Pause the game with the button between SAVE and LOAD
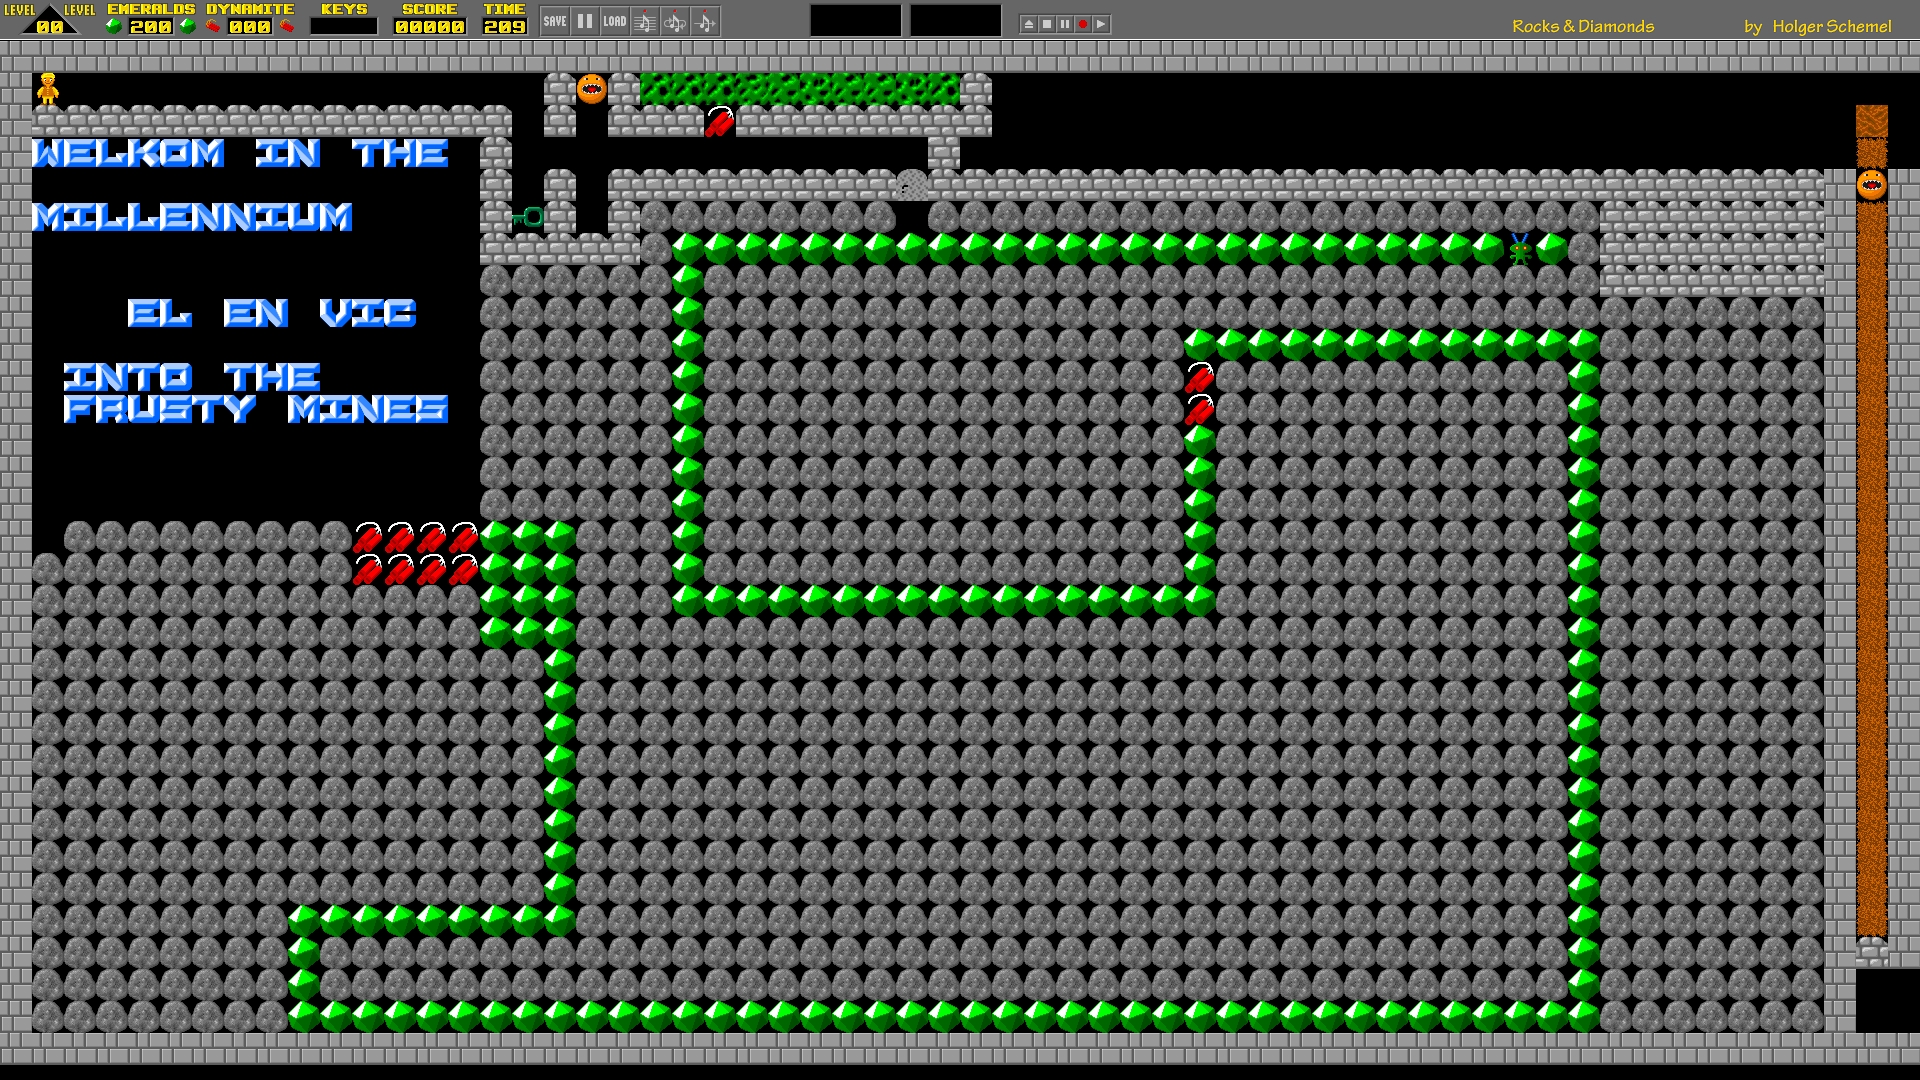This screenshot has height=1080, width=1920. pos(585,21)
